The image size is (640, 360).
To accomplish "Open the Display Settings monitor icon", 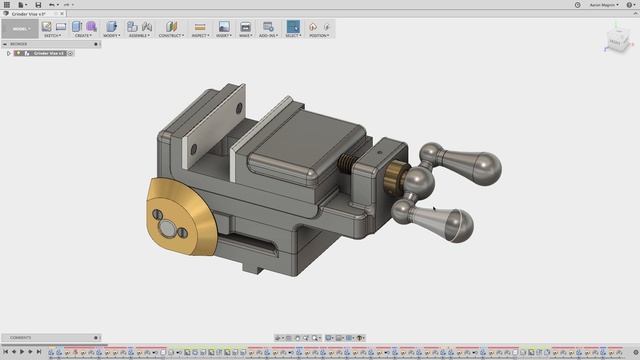I will pos(329,338).
